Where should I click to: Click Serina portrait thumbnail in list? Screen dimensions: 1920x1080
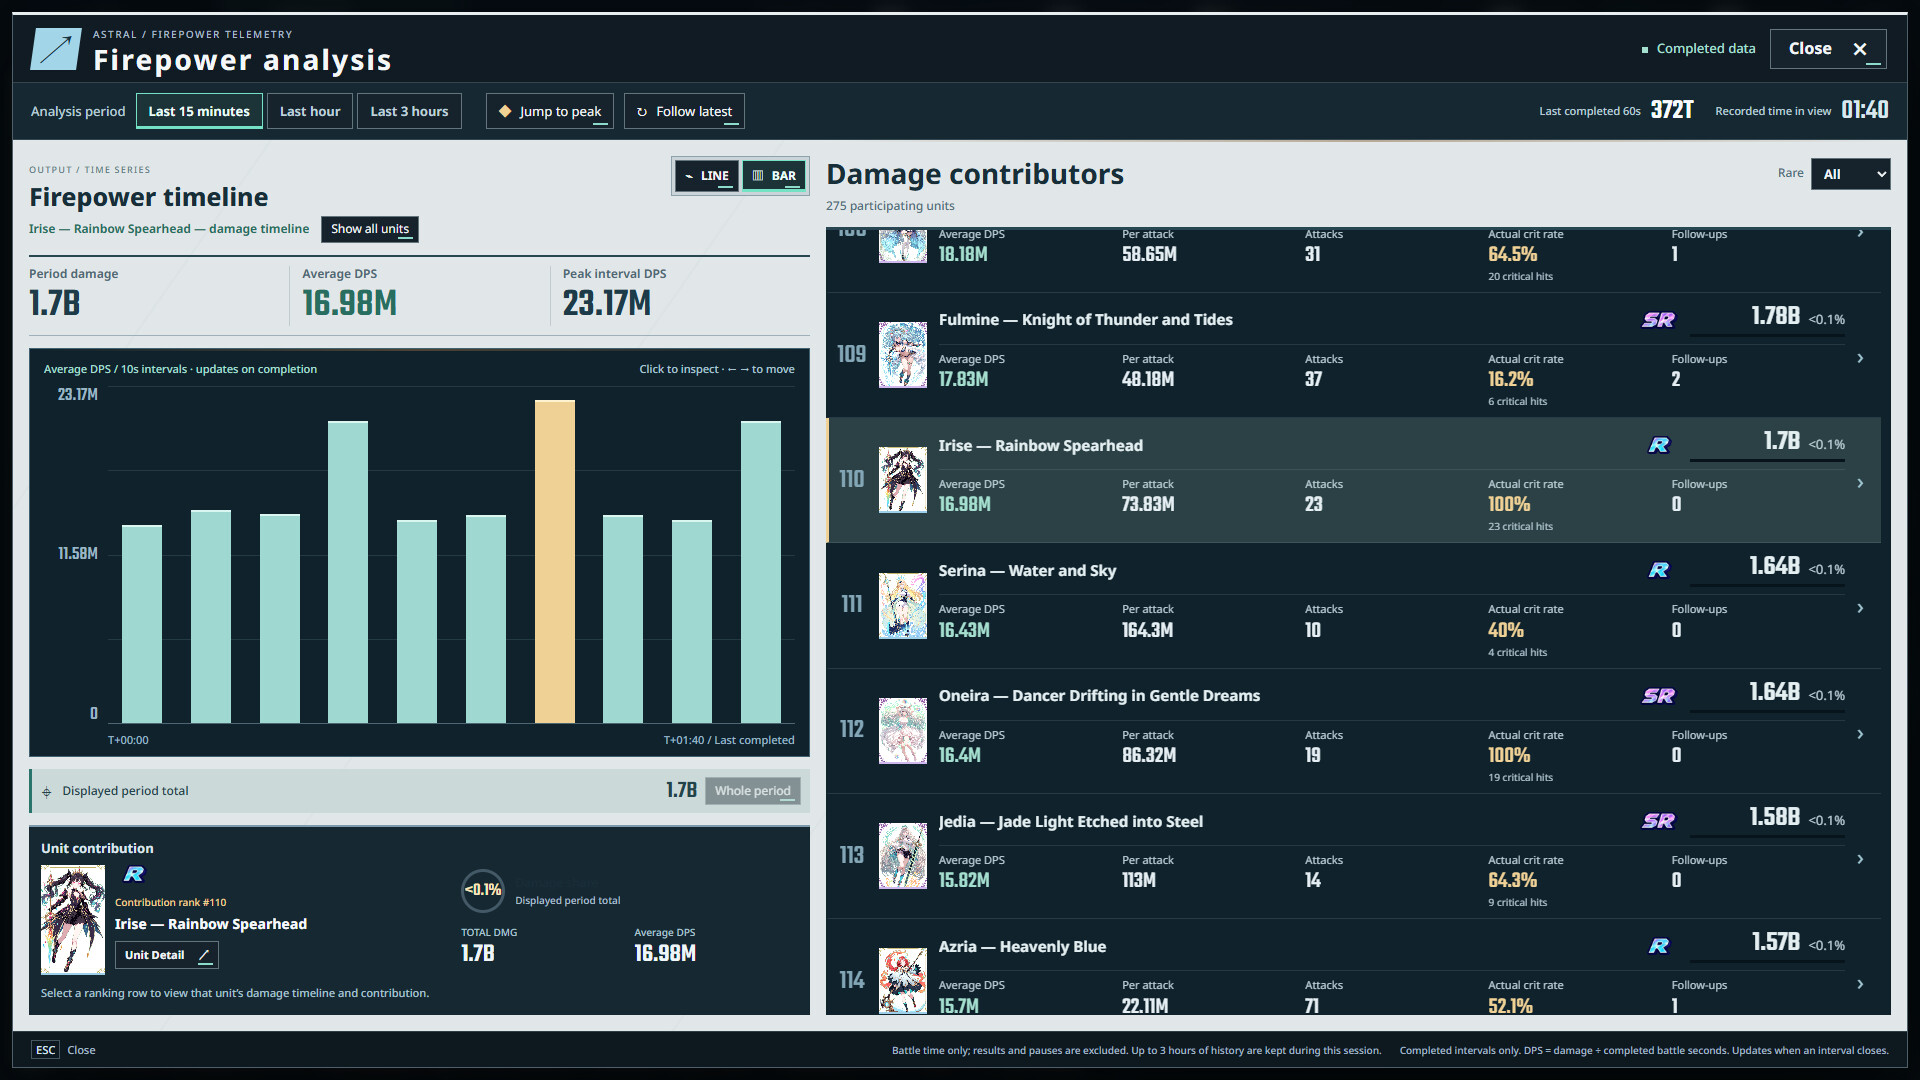pyautogui.click(x=903, y=605)
